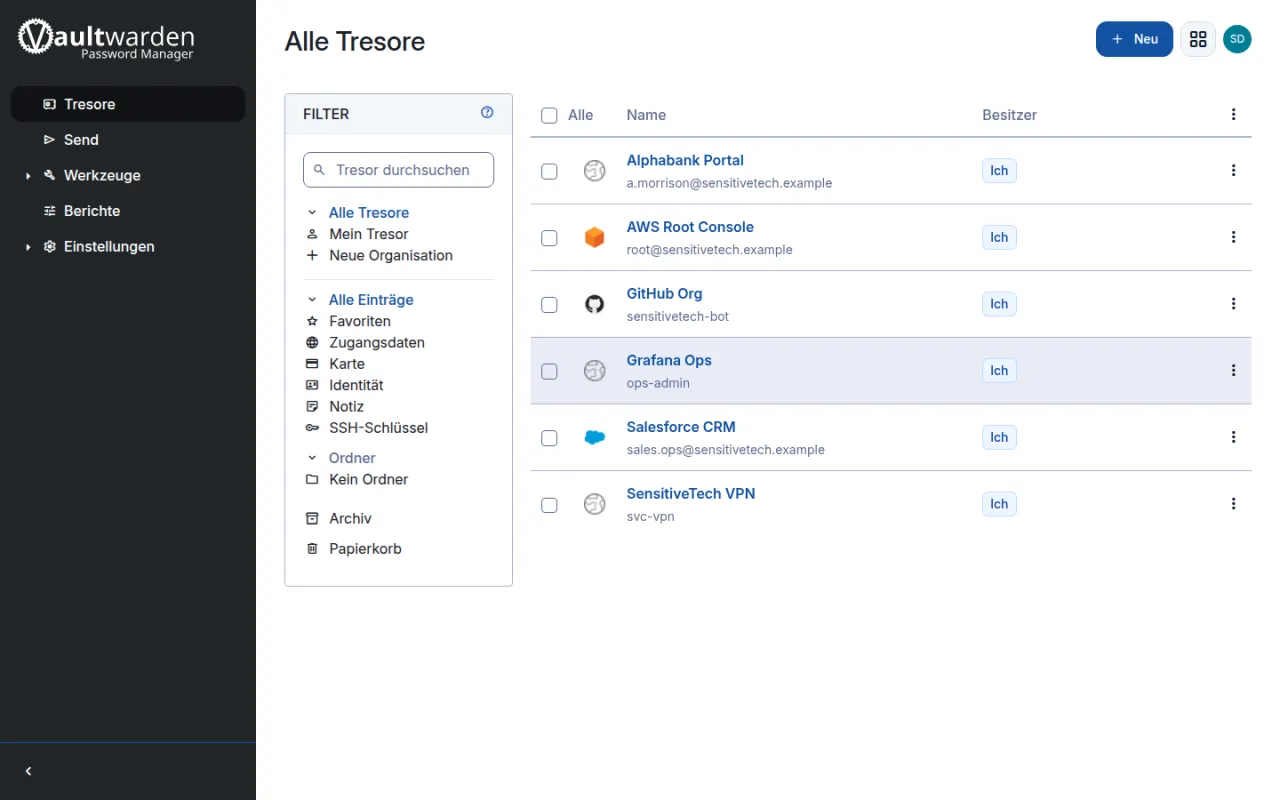Image resolution: width=1280 pixels, height=800 pixels.
Task: Collapse the Alle Einträge filter section
Action: pos(312,300)
